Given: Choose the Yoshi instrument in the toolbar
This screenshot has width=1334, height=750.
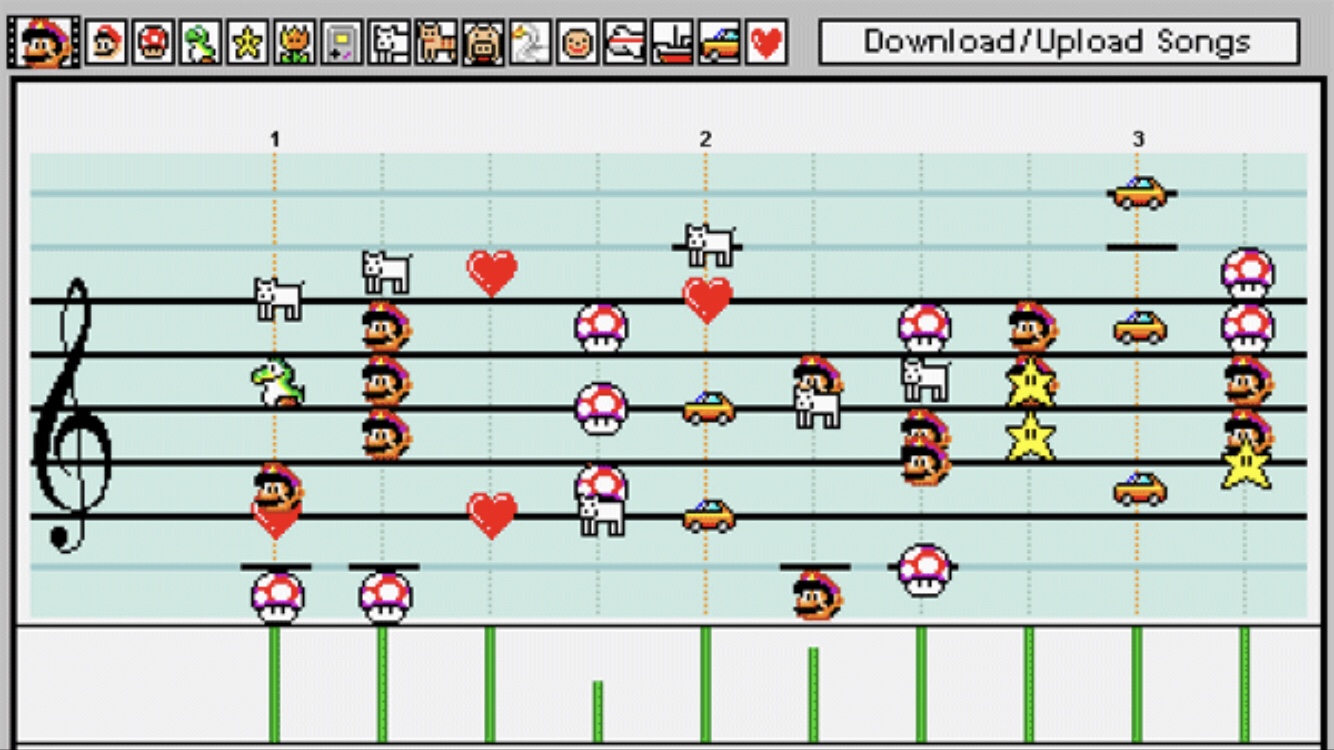Looking at the screenshot, I should tap(200, 43).
